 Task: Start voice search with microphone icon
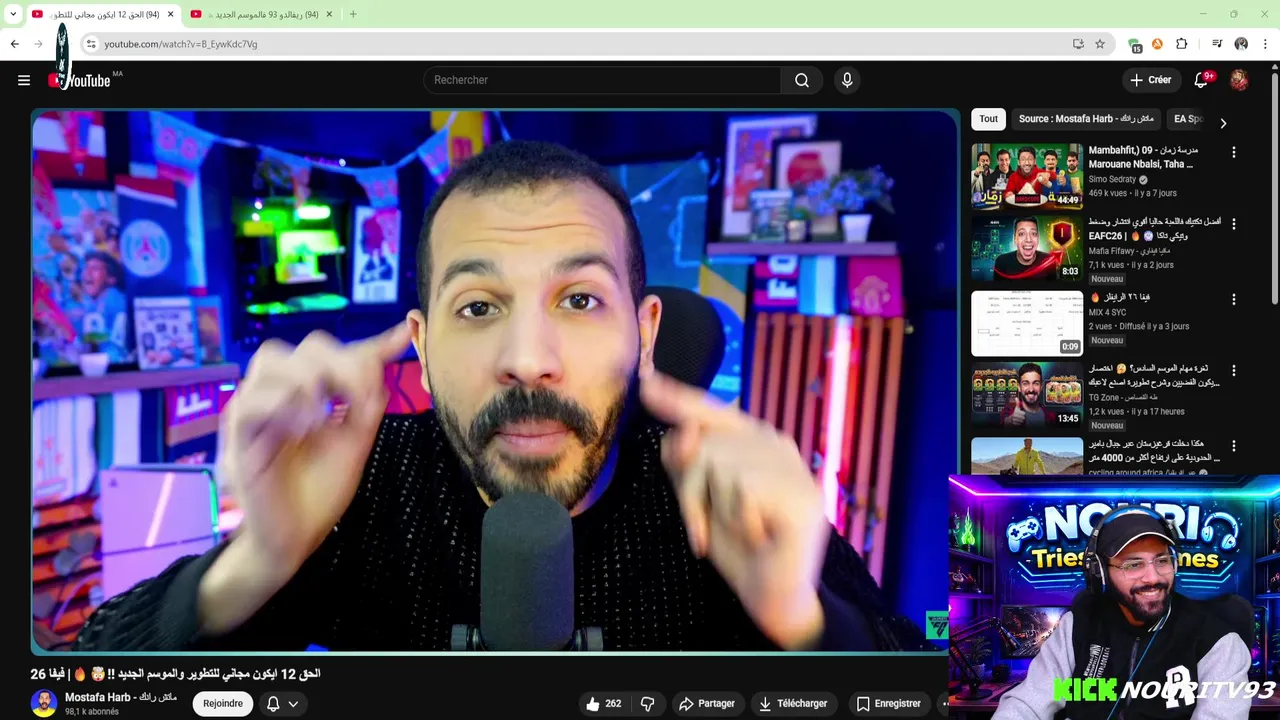coord(847,80)
